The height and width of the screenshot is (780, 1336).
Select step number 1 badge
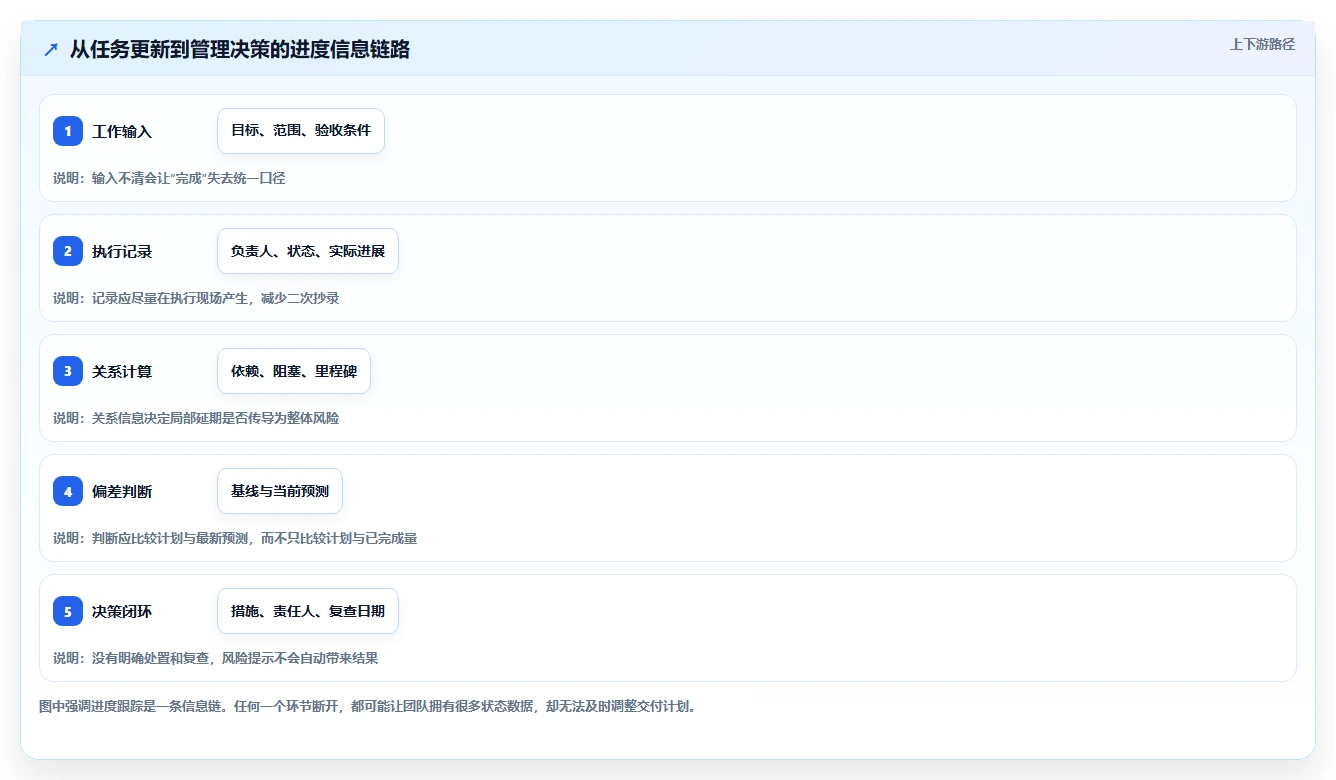coord(68,131)
